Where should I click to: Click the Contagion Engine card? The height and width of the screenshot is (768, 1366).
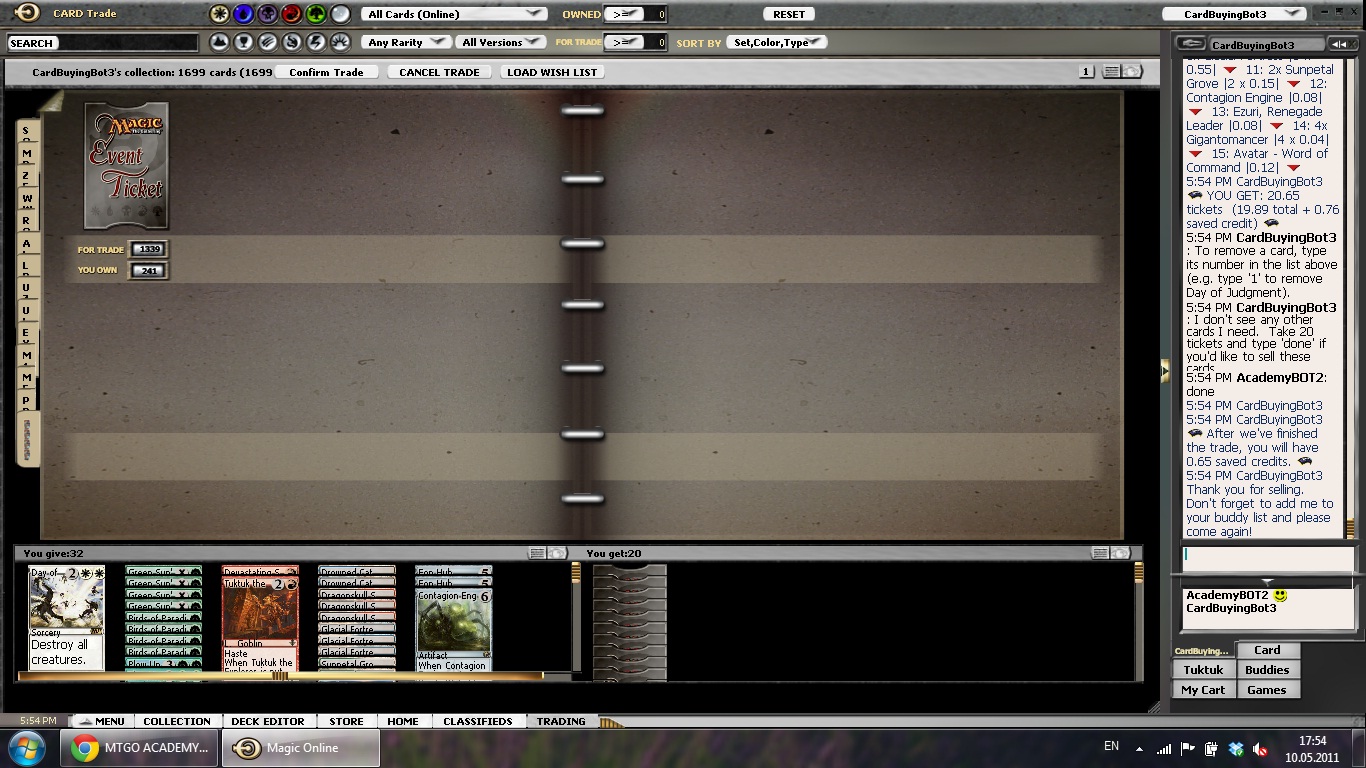tap(453, 630)
